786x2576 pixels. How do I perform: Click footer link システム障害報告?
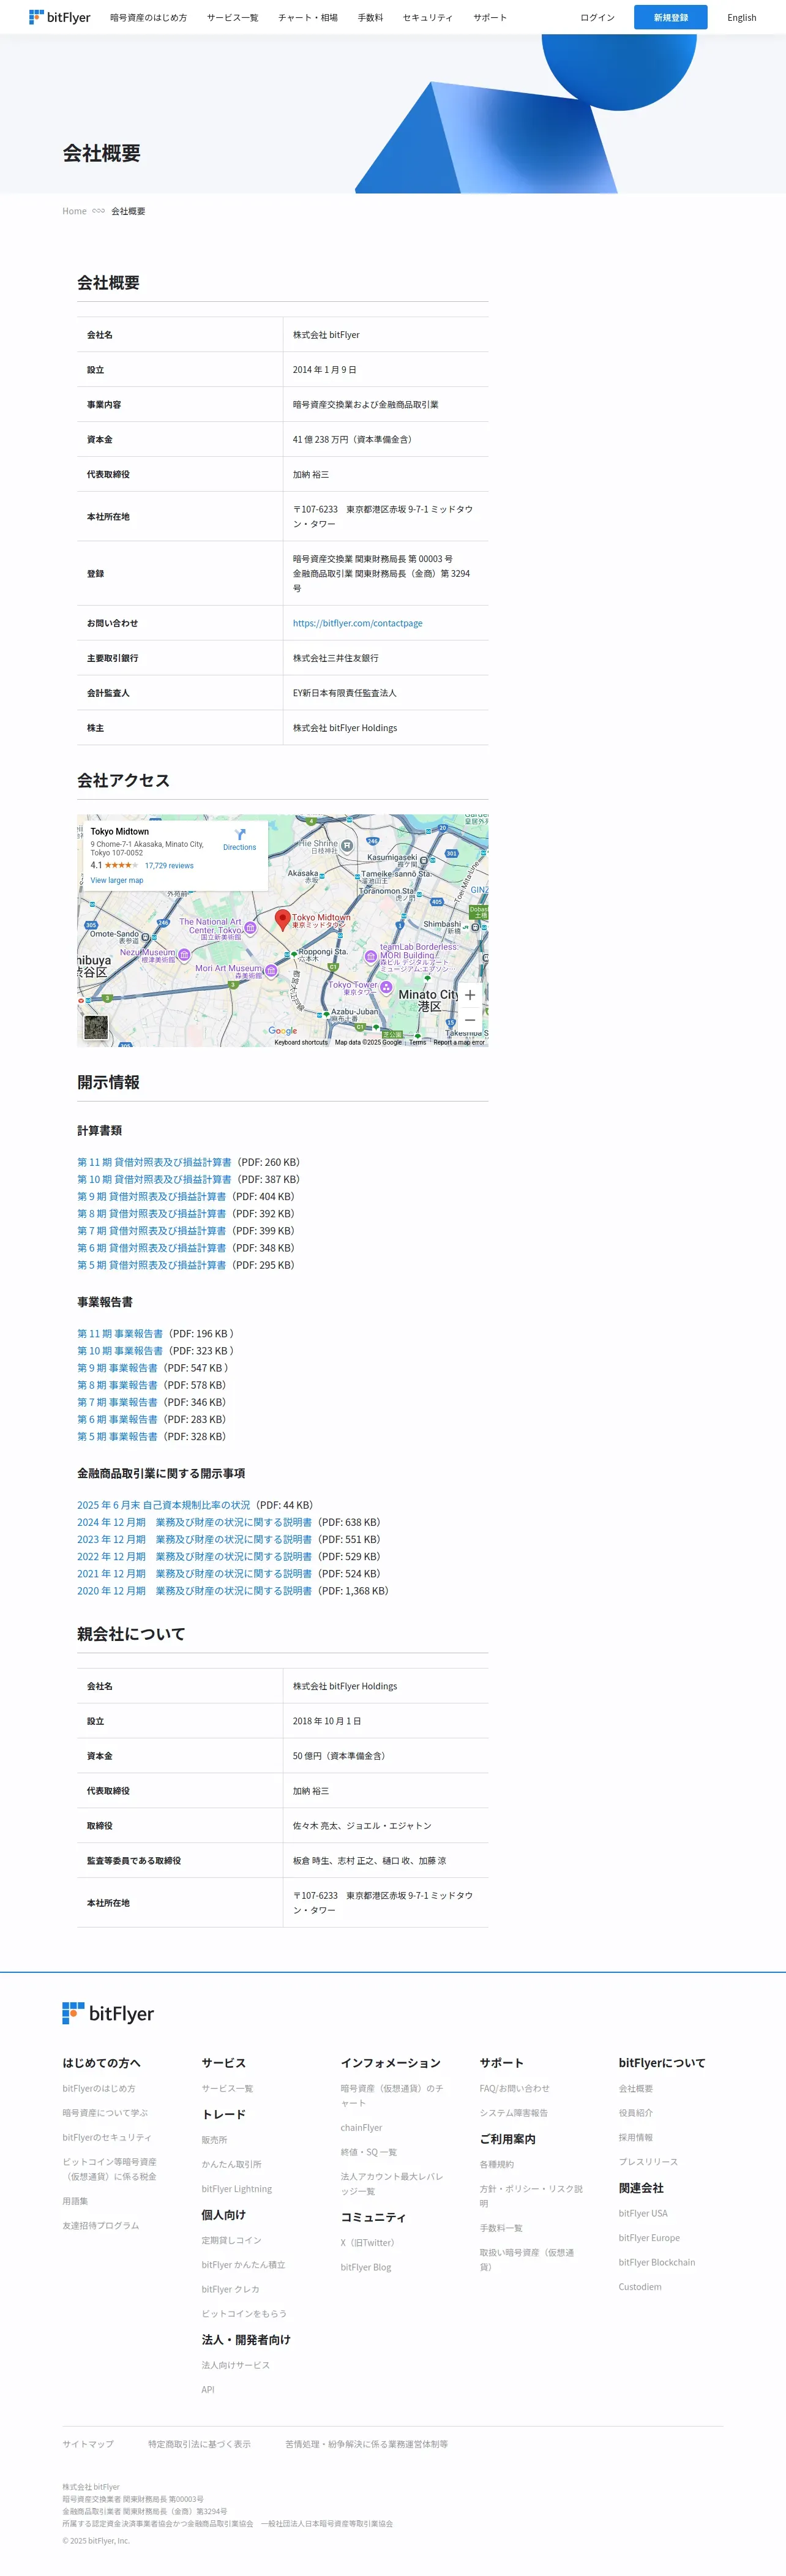514,2113
